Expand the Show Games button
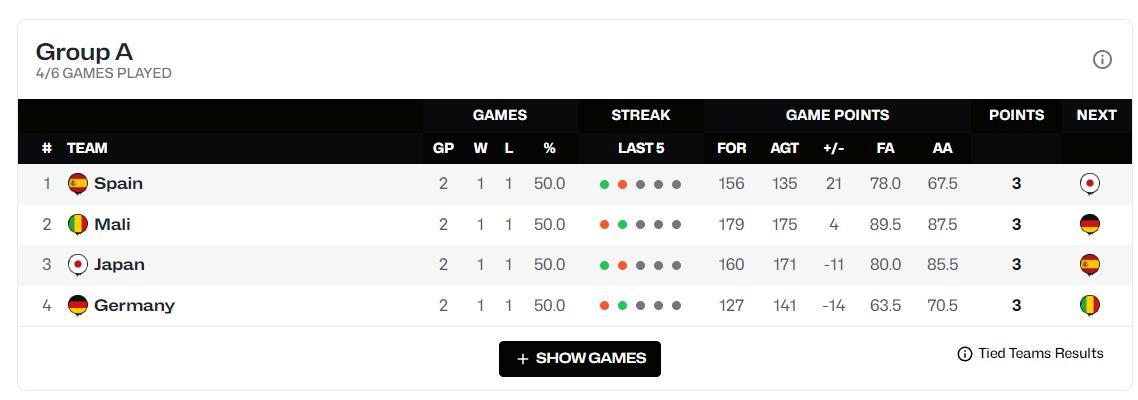This screenshot has height=400, width=1138. point(580,359)
